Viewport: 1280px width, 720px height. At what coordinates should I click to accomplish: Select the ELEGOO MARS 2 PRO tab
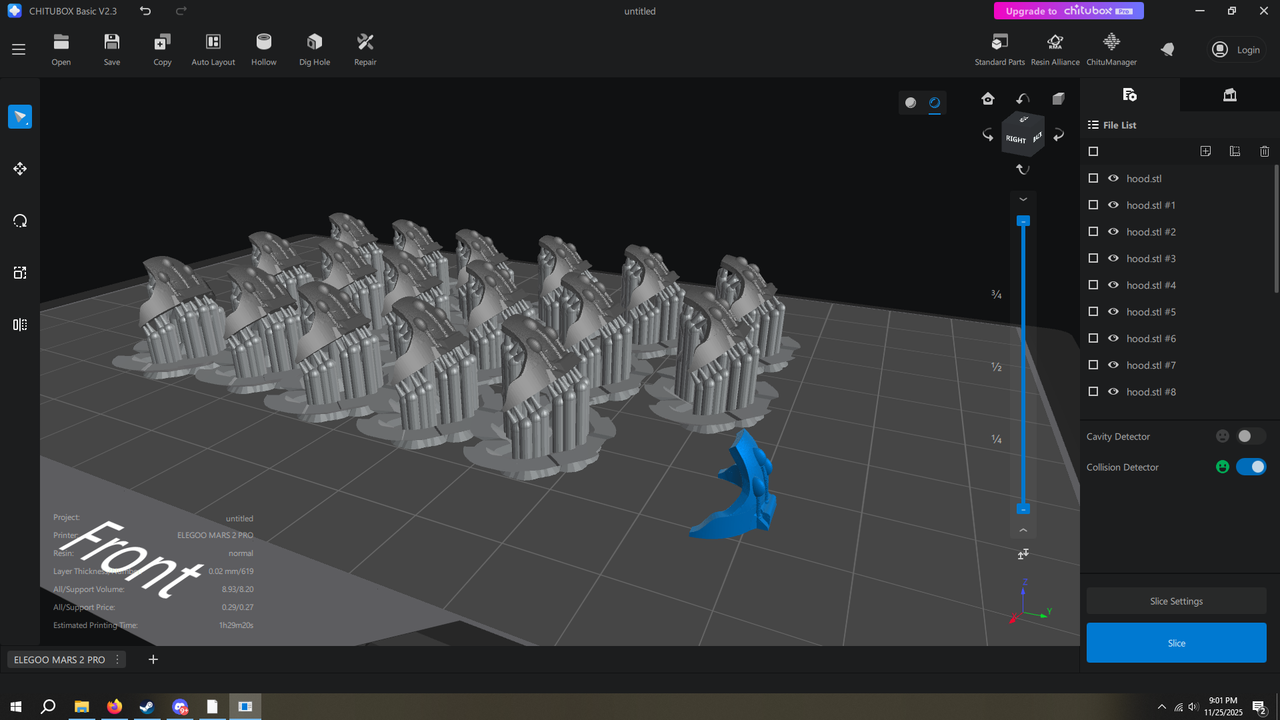pos(60,660)
